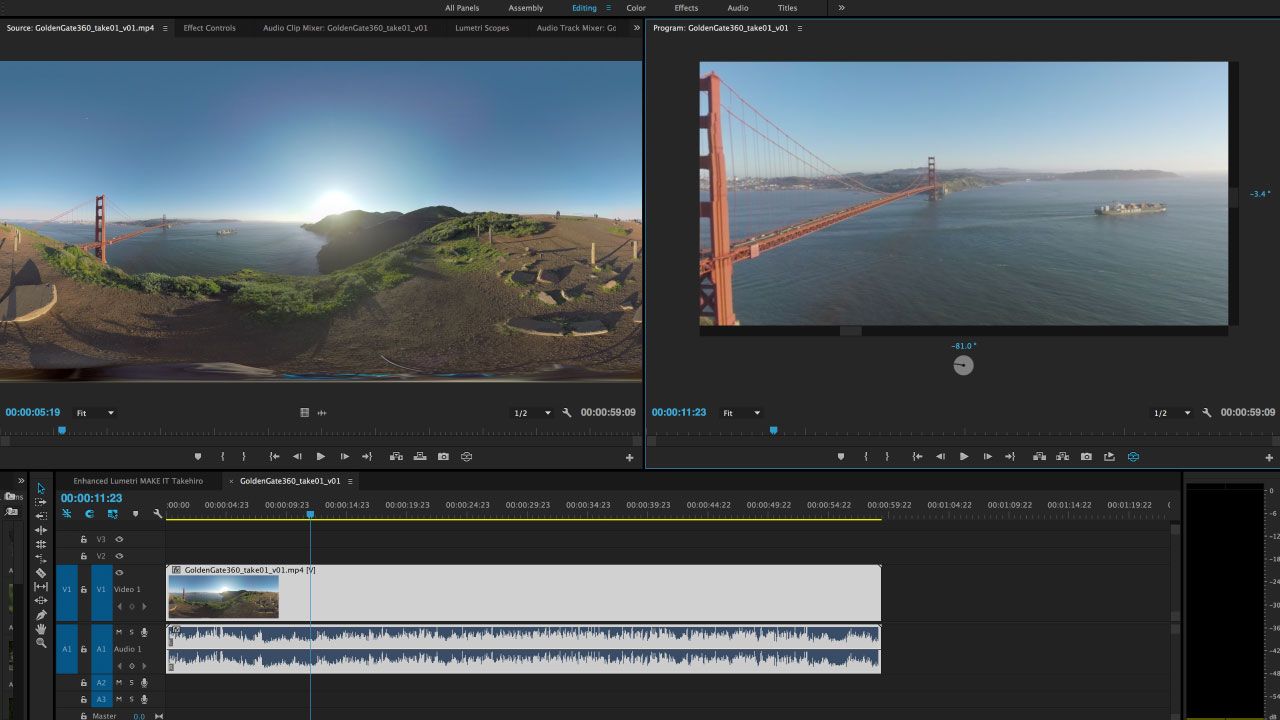Image resolution: width=1280 pixels, height=720 pixels.
Task: Switch to the Color workspace
Action: (x=636, y=8)
